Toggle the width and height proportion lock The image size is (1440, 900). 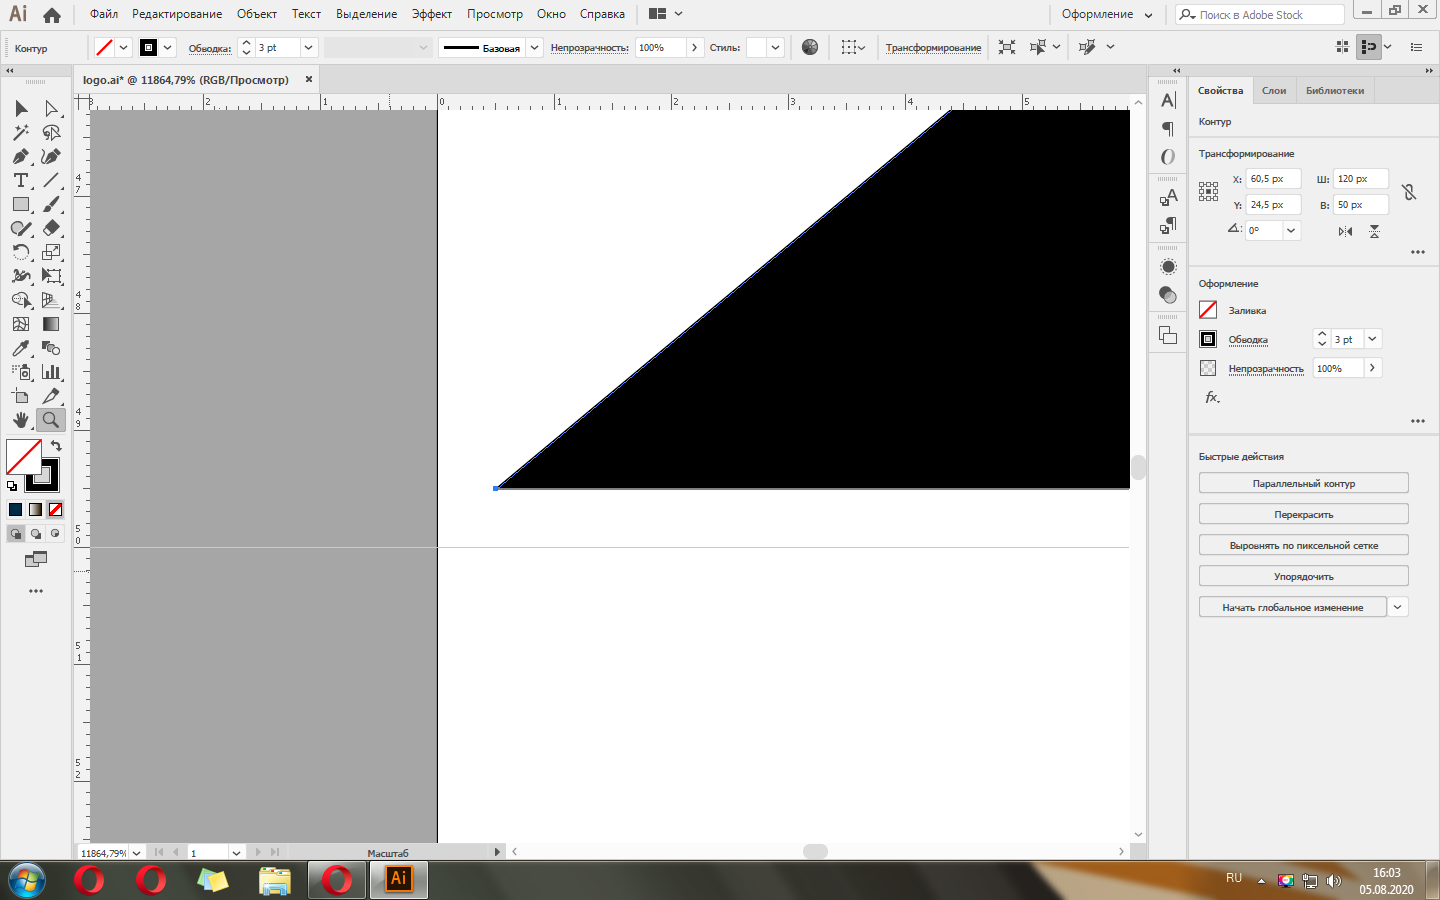tap(1409, 192)
